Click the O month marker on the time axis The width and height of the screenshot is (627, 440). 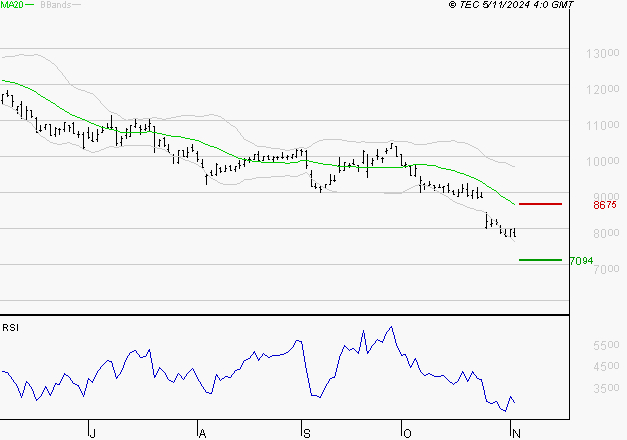click(x=406, y=431)
